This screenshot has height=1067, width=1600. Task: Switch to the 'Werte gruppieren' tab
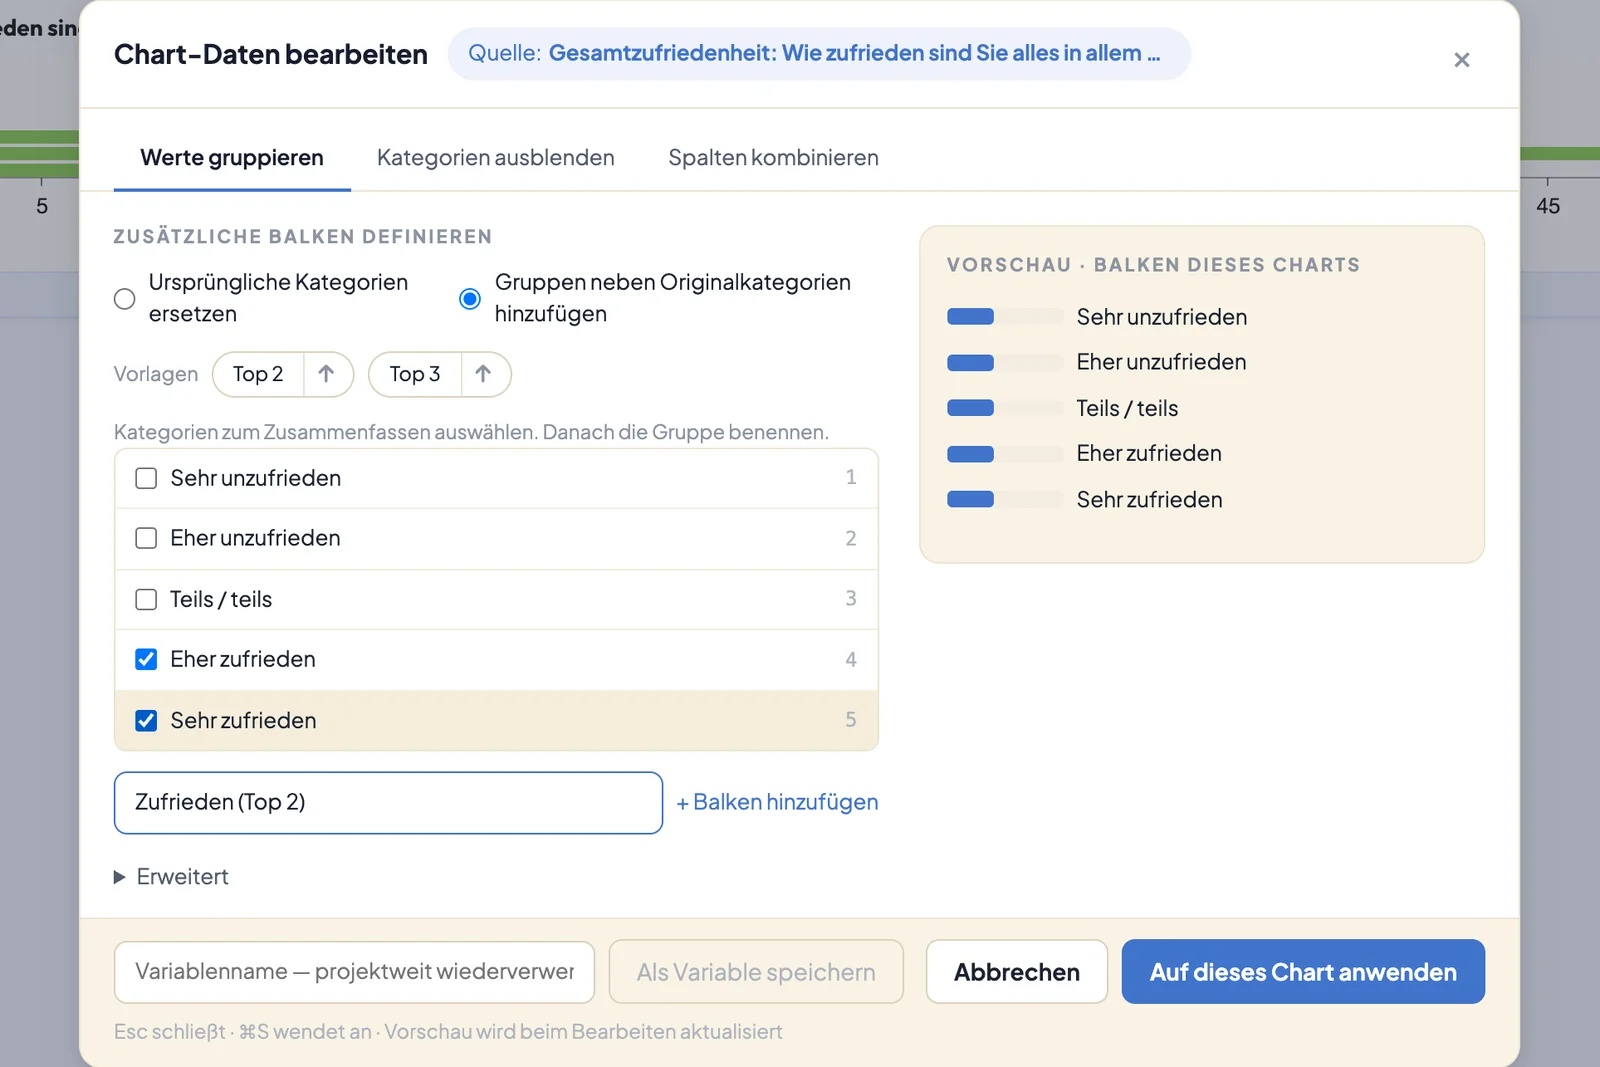[x=232, y=158]
